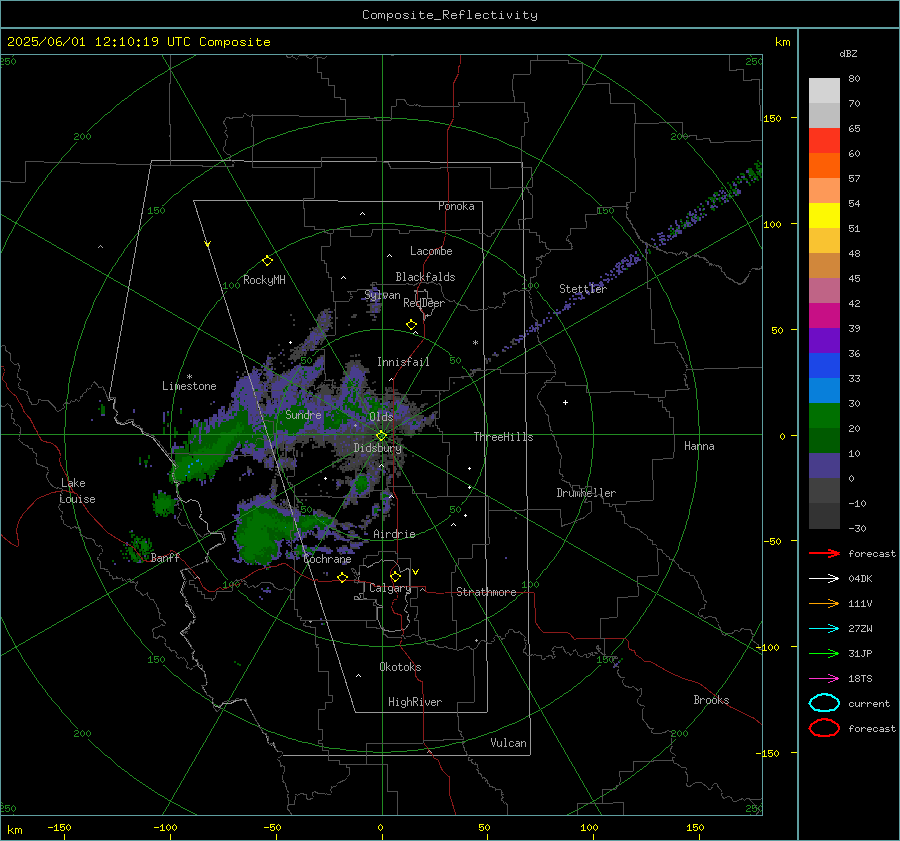
Task: Select the yellow 51 dBZ color swatch
Action: [x=824, y=215]
